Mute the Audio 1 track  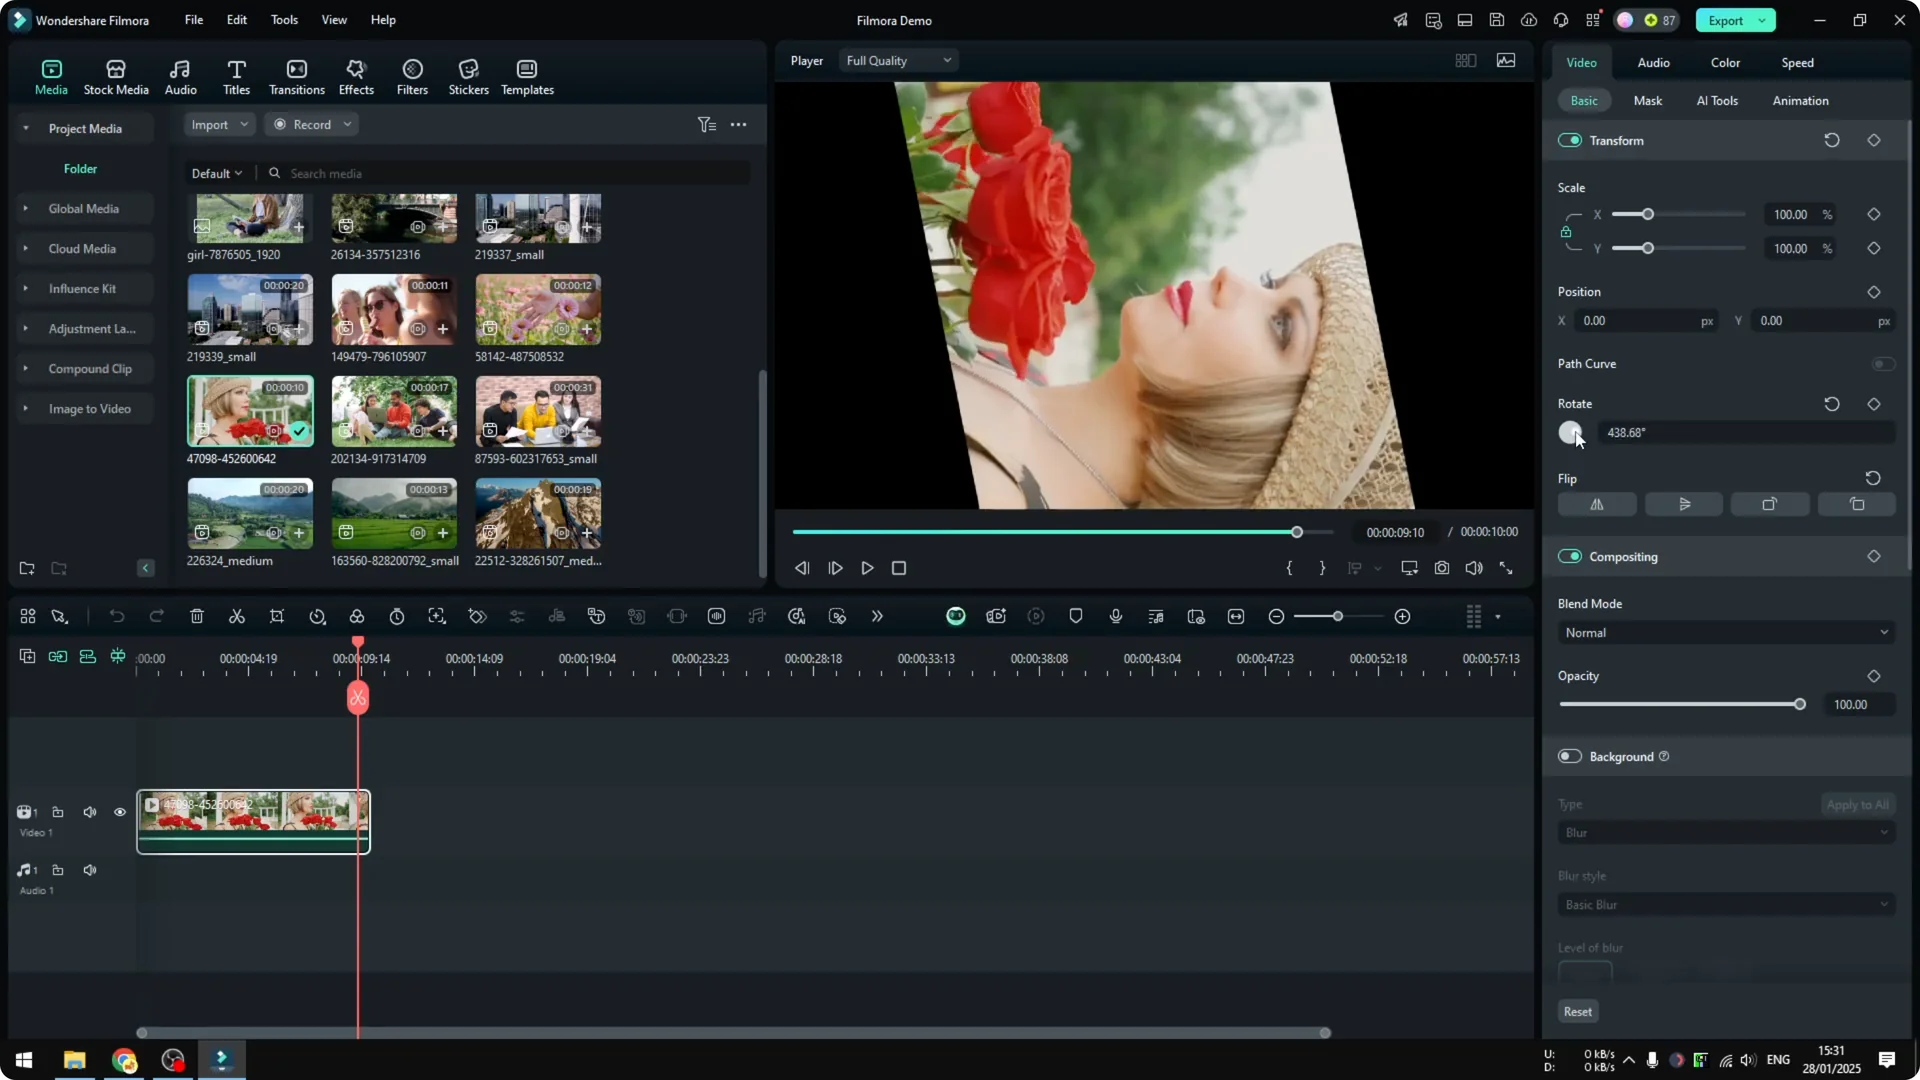coord(89,869)
